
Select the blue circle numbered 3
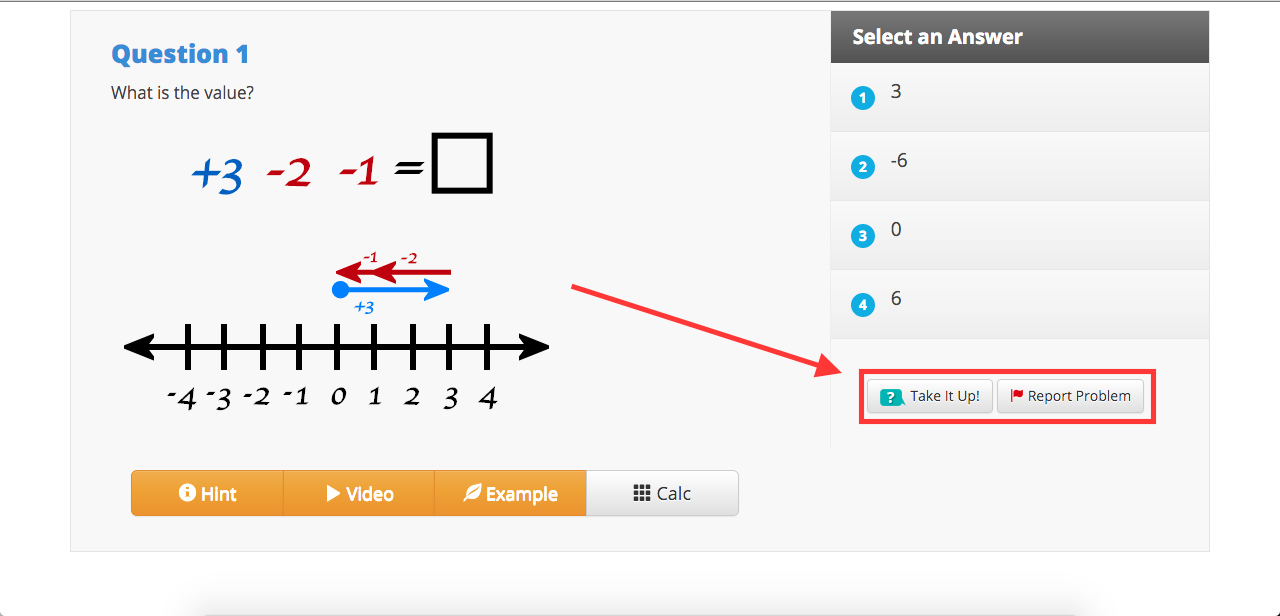(x=862, y=236)
